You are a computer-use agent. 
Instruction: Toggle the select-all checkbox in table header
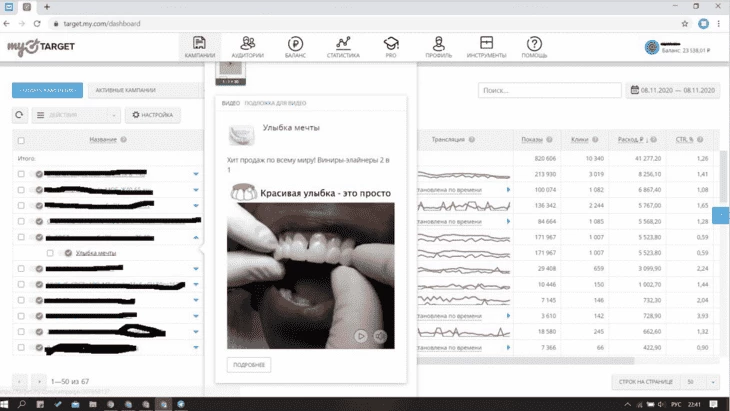click(21, 141)
